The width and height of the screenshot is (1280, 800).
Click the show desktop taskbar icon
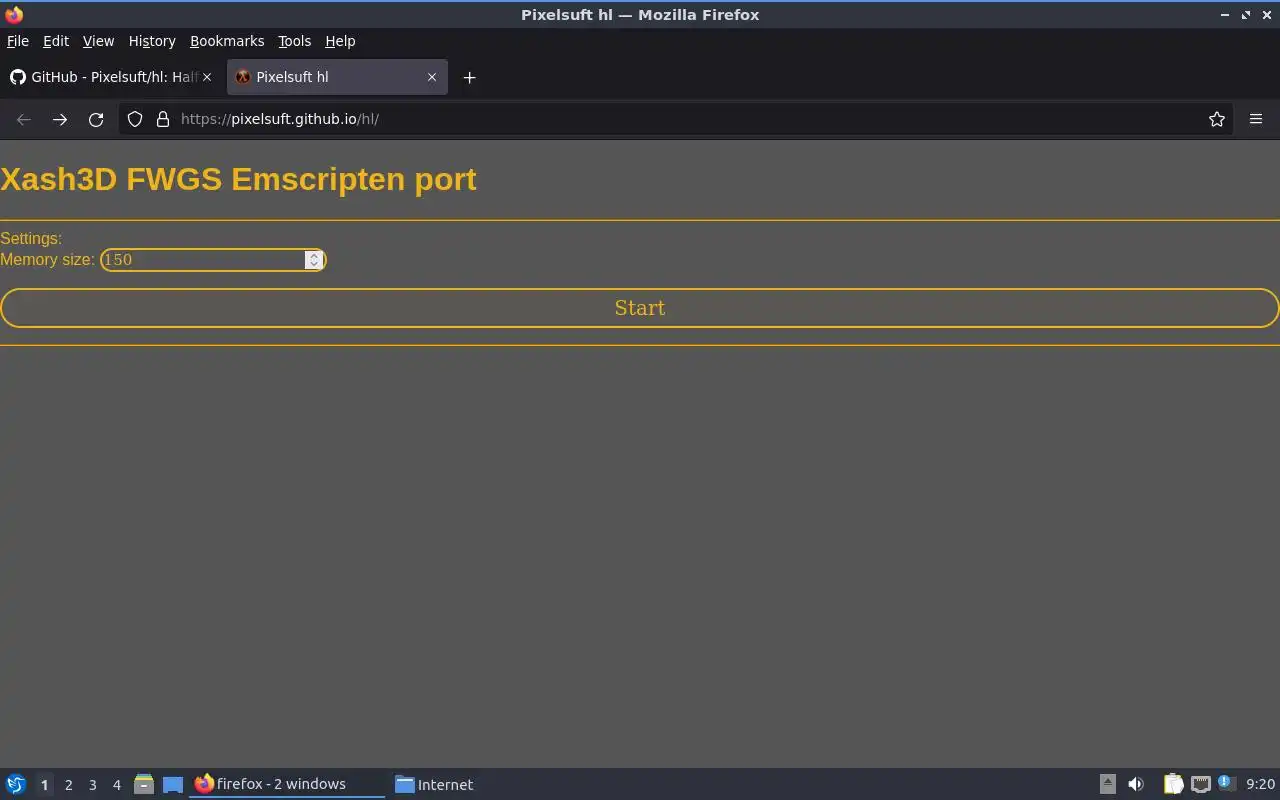(x=173, y=785)
